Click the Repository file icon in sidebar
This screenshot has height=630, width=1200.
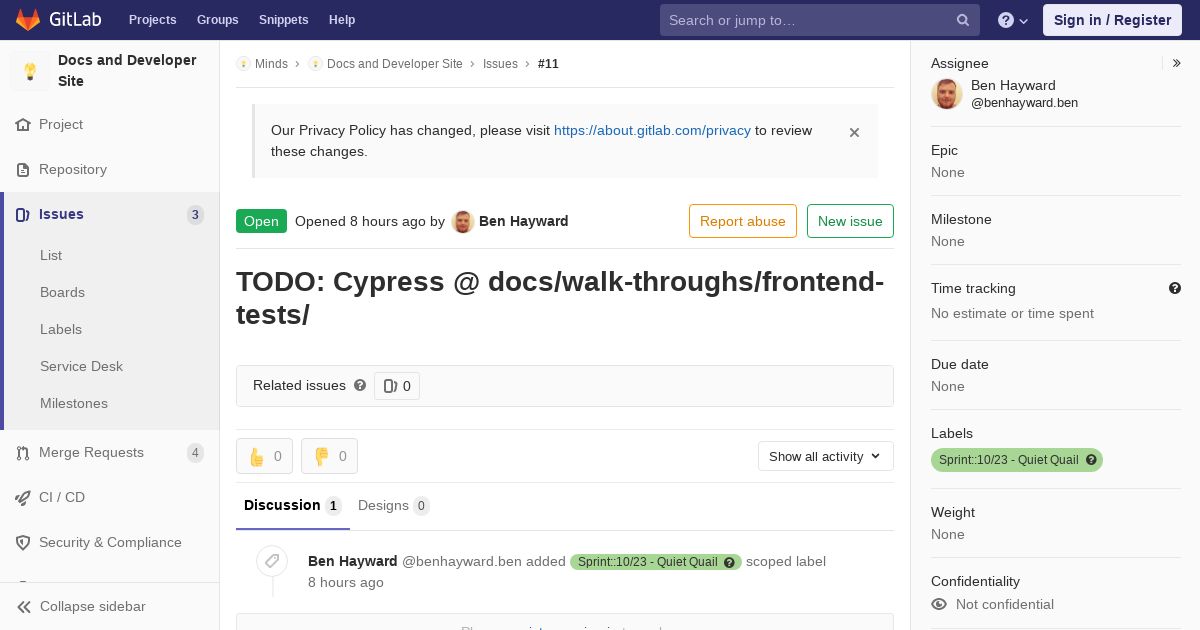click(x=23, y=170)
